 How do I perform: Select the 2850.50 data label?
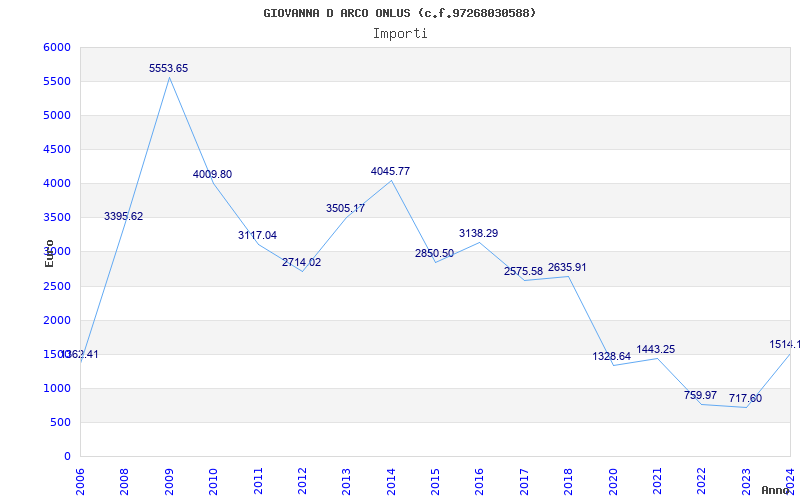[x=434, y=254]
